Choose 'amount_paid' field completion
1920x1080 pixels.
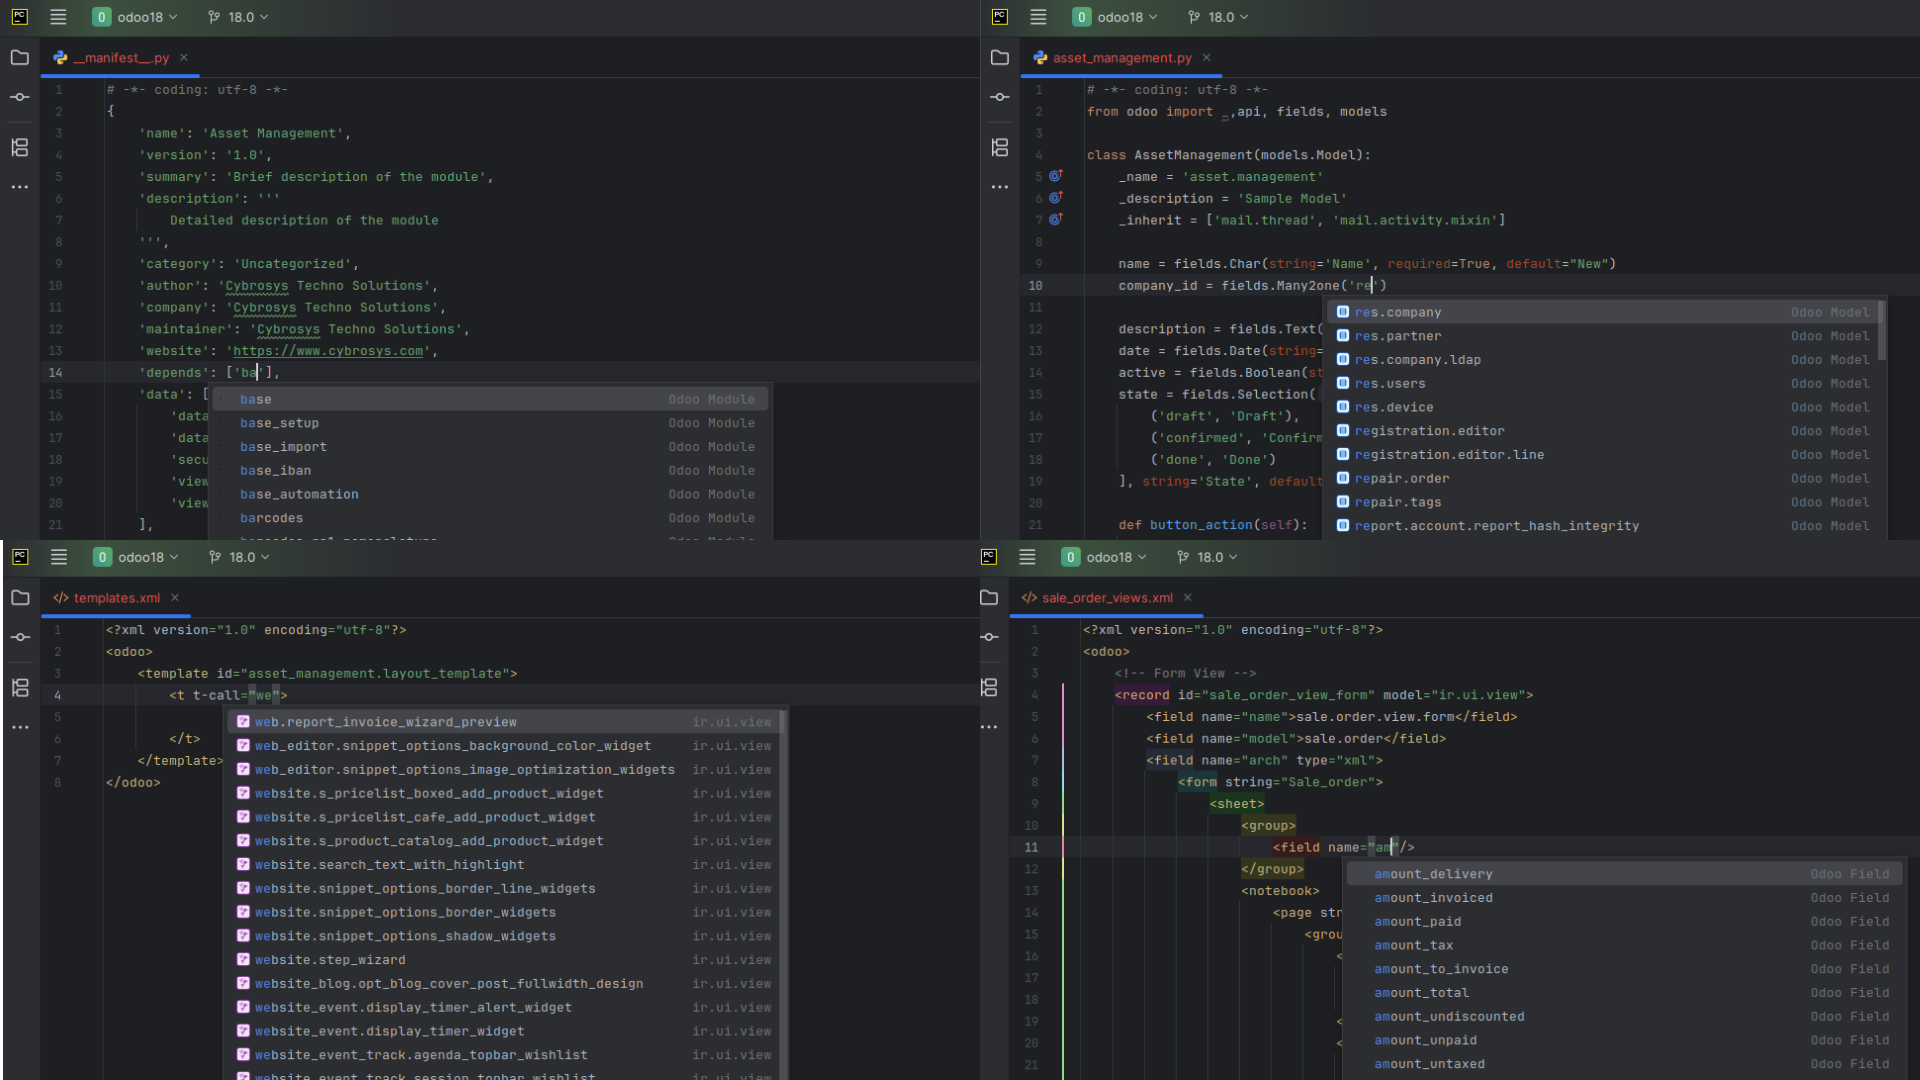[1624, 922]
